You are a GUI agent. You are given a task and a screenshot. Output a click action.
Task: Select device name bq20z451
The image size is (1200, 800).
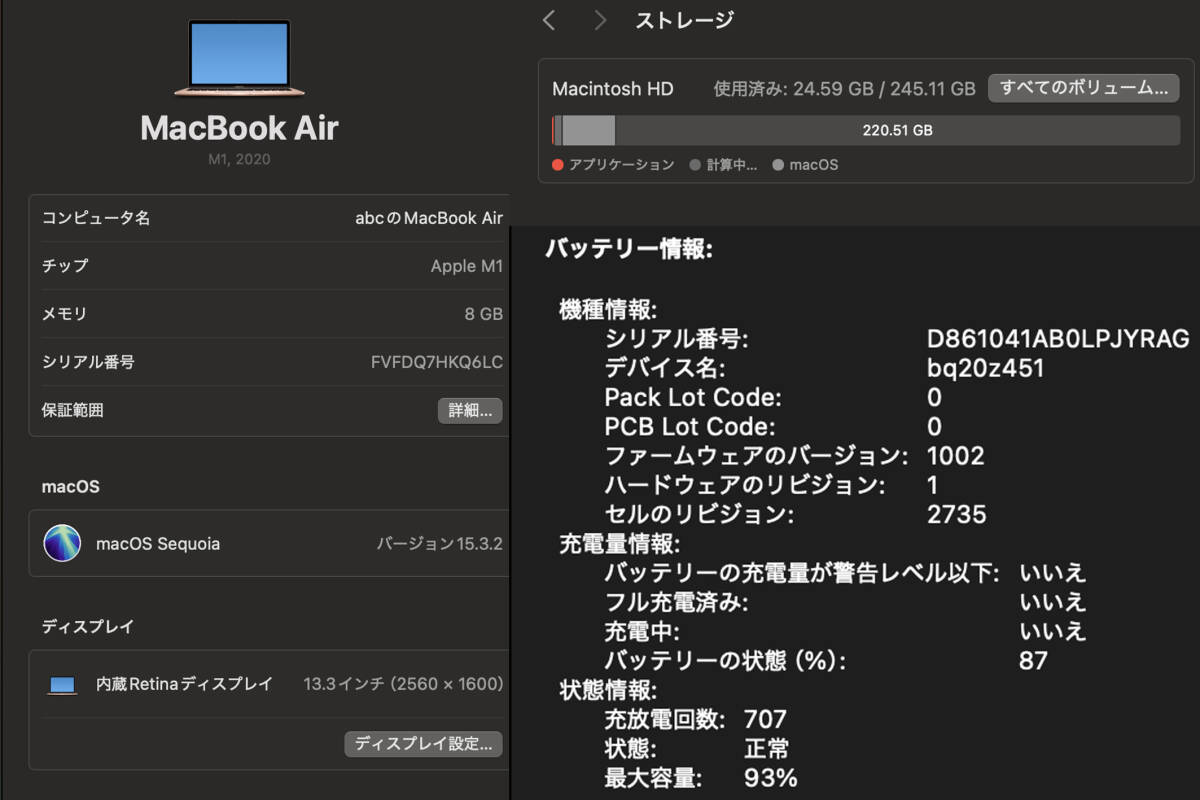coord(986,368)
